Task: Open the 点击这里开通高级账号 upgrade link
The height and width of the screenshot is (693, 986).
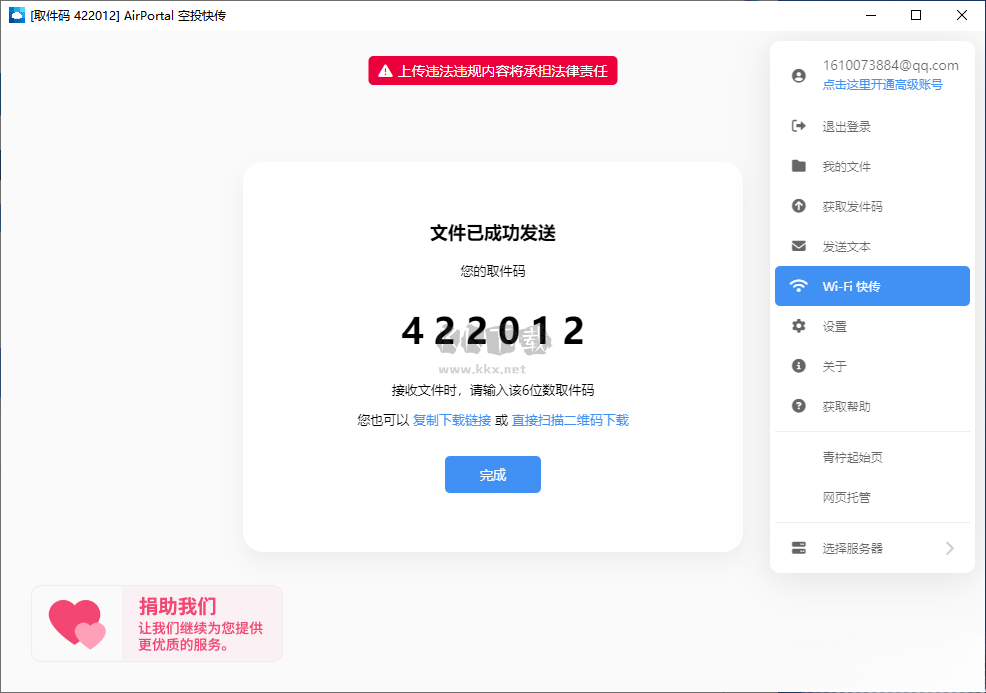Action: [x=884, y=85]
